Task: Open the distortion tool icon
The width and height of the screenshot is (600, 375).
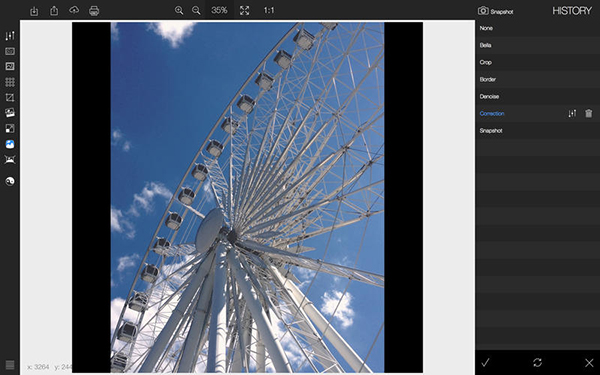Action: pyautogui.click(x=10, y=160)
